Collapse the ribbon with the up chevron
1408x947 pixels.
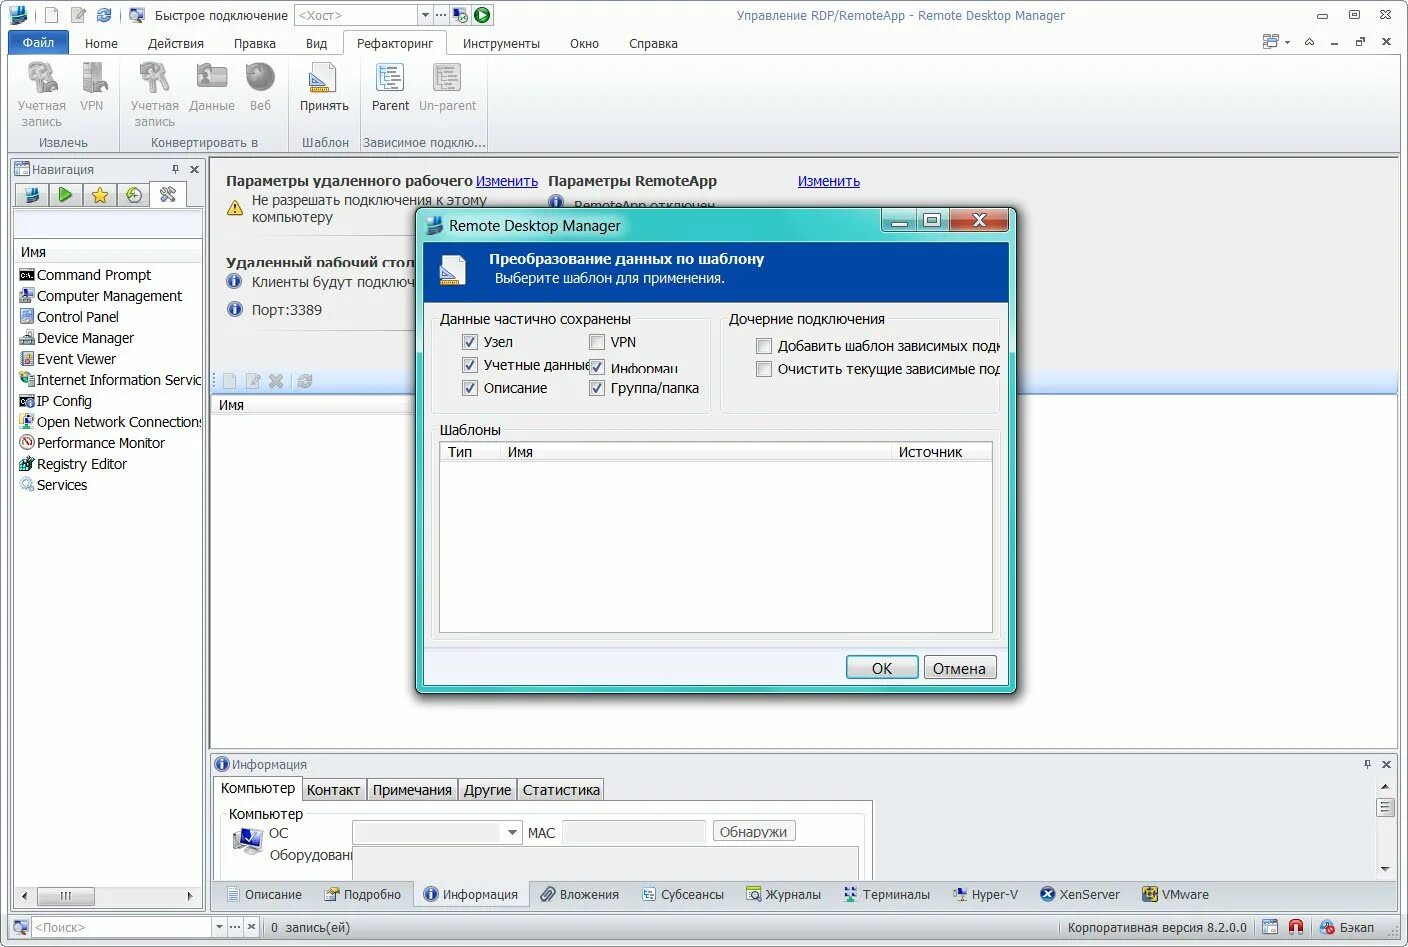tap(1309, 42)
